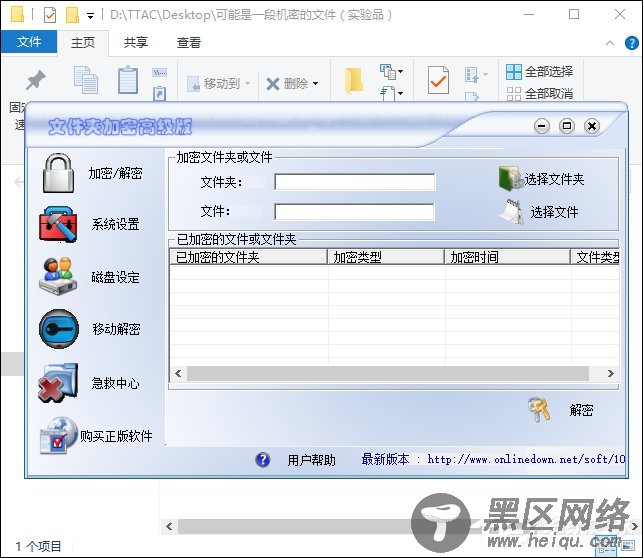The image size is (643, 558).
Task: Sort by 已加密的文件夹 column header
Action: click(x=249, y=257)
